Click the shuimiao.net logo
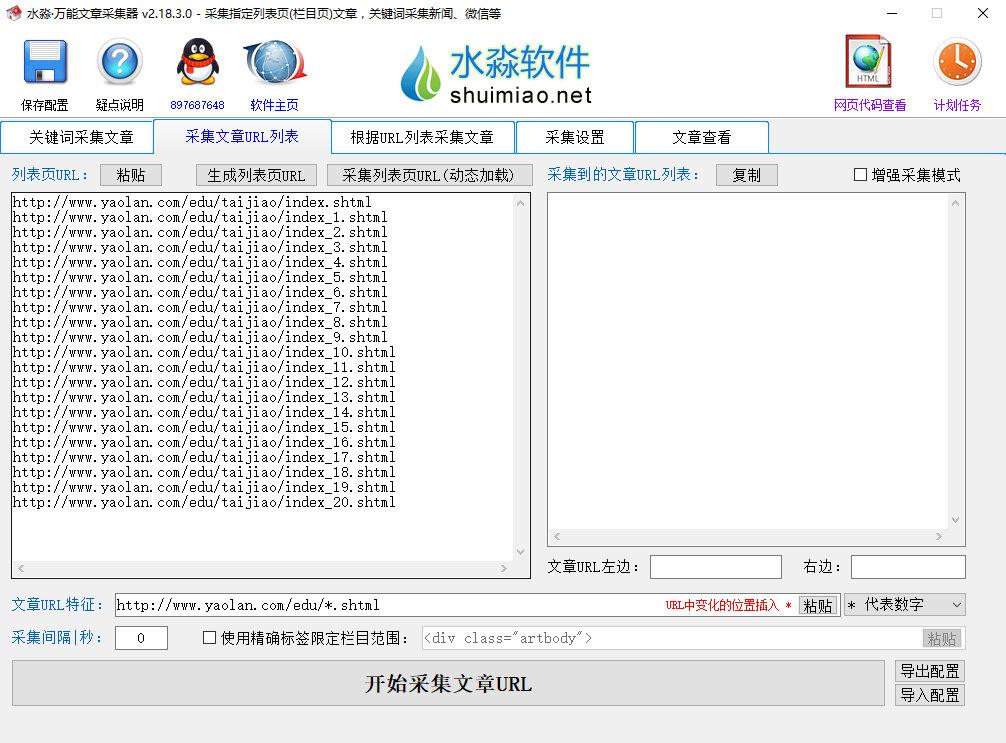Viewport: 1006px width, 743px height. [x=496, y=74]
